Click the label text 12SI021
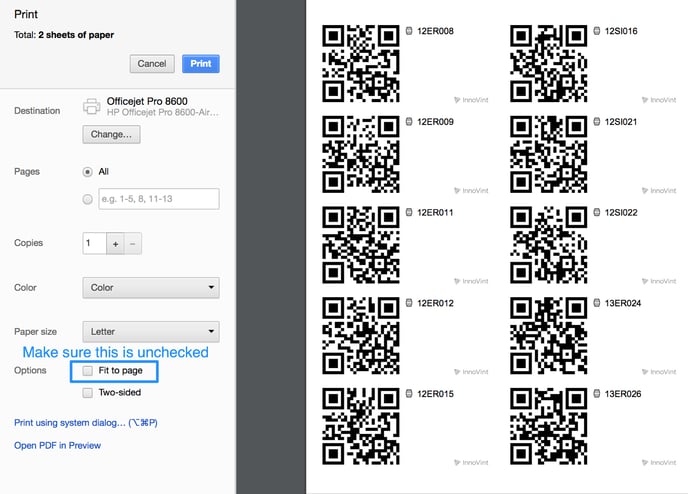Image resolution: width=688 pixels, height=494 pixels. (621, 122)
